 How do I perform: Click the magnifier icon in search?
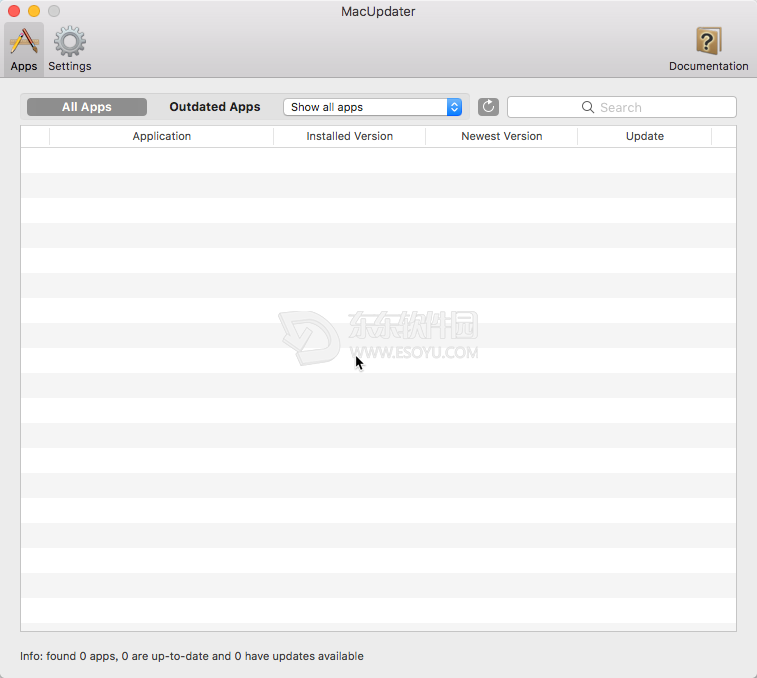point(588,107)
